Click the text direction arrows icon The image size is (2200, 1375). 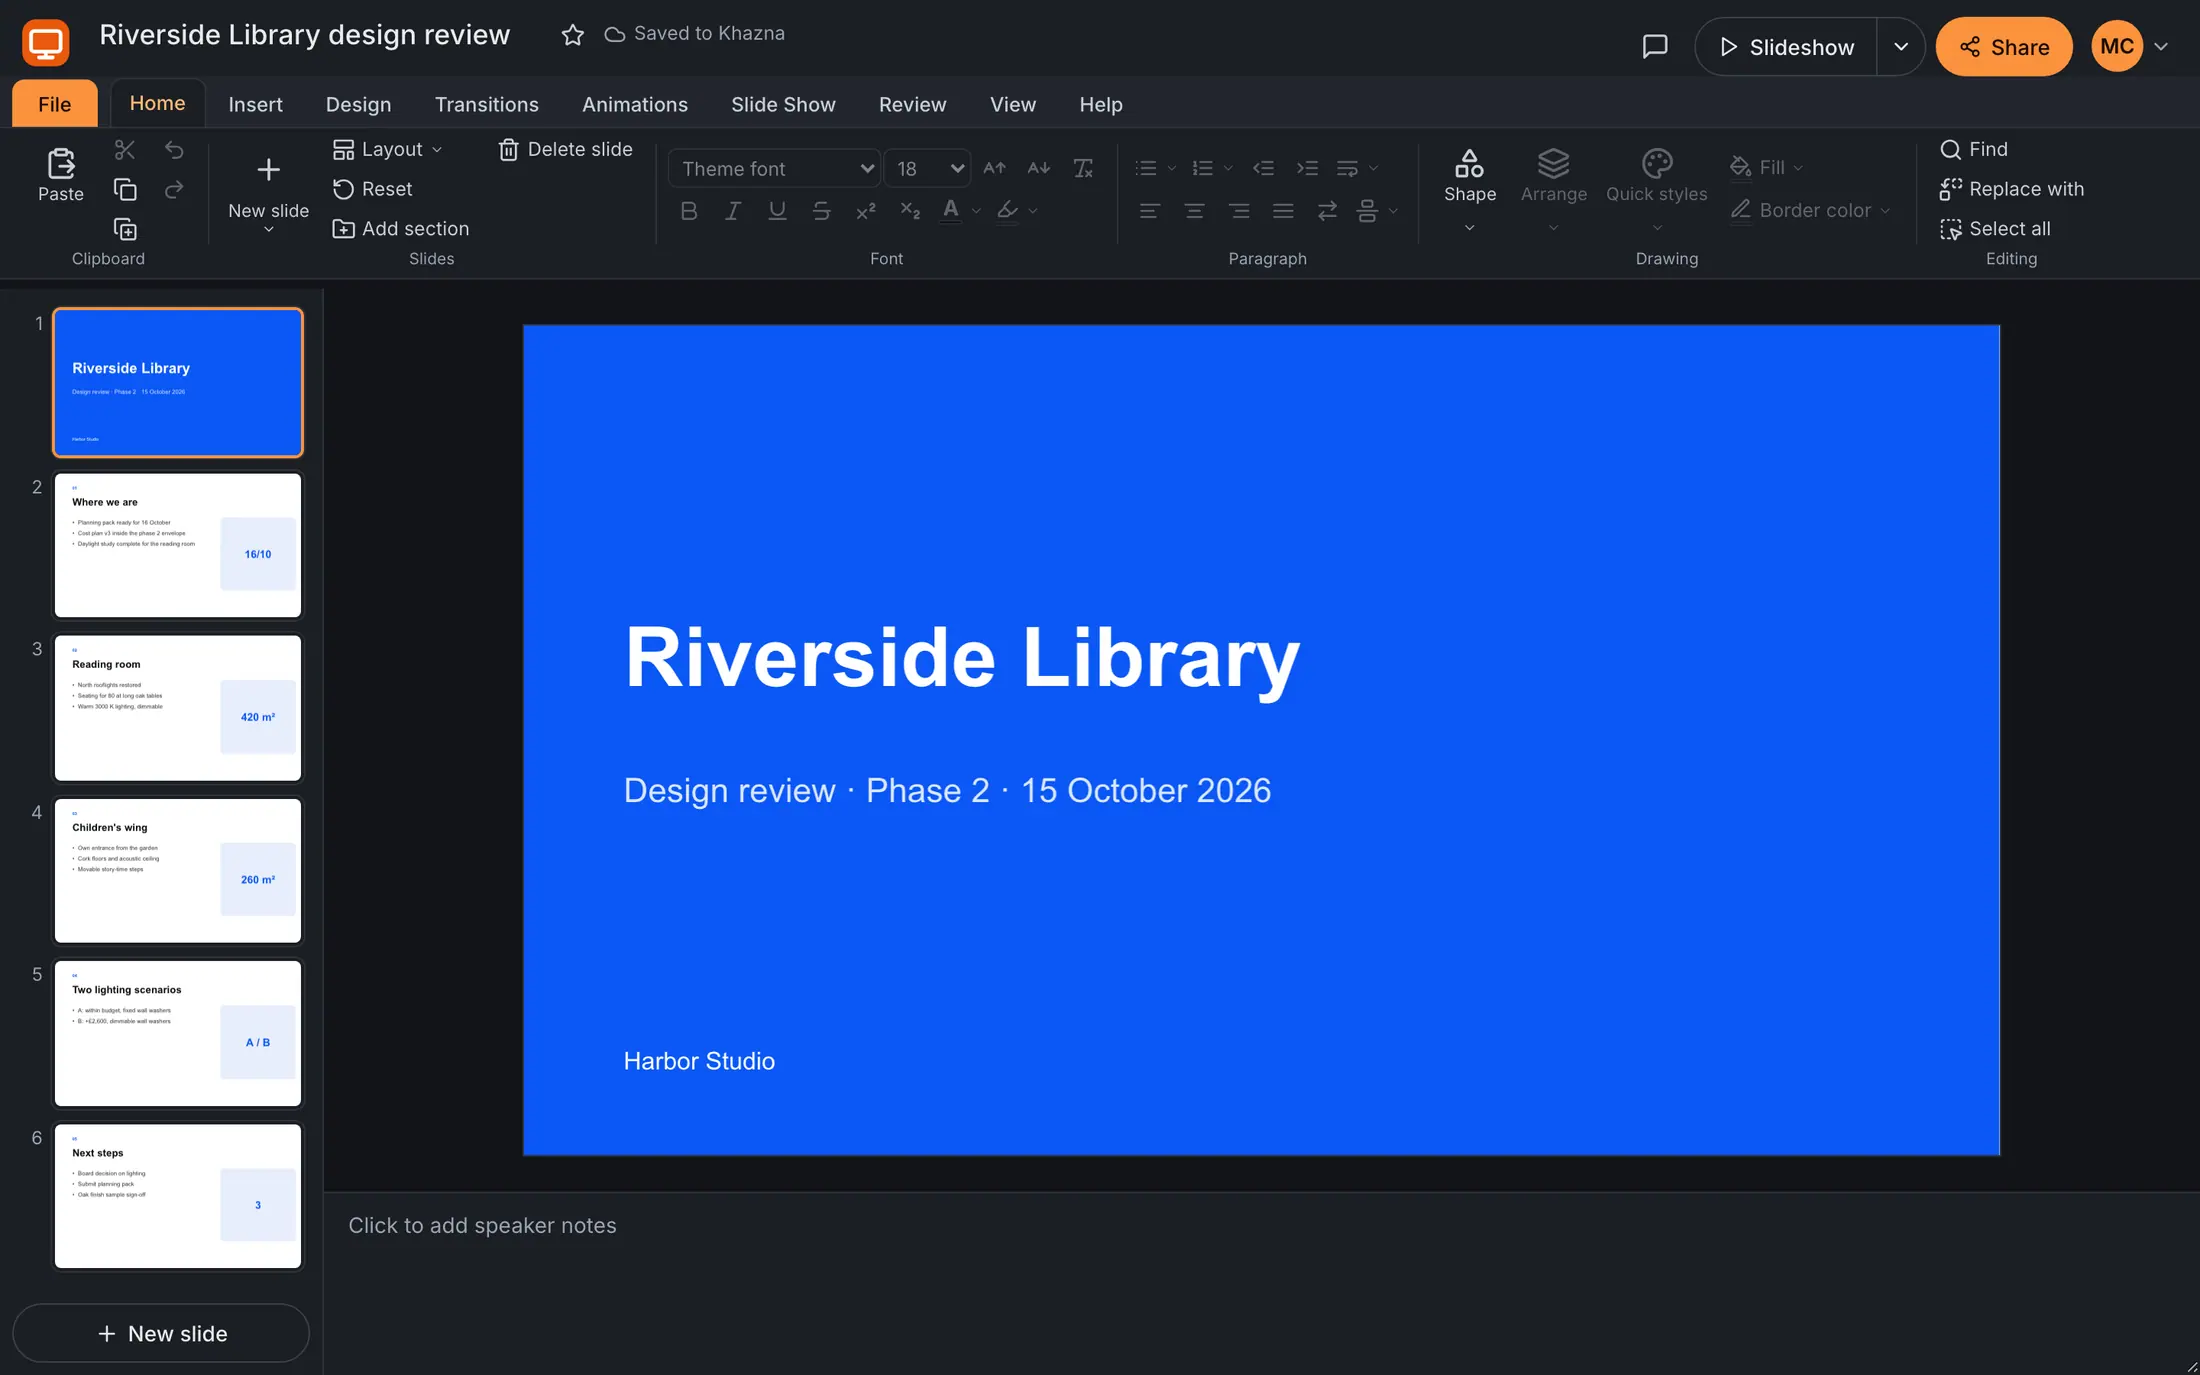pyautogui.click(x=1327, y=211)
